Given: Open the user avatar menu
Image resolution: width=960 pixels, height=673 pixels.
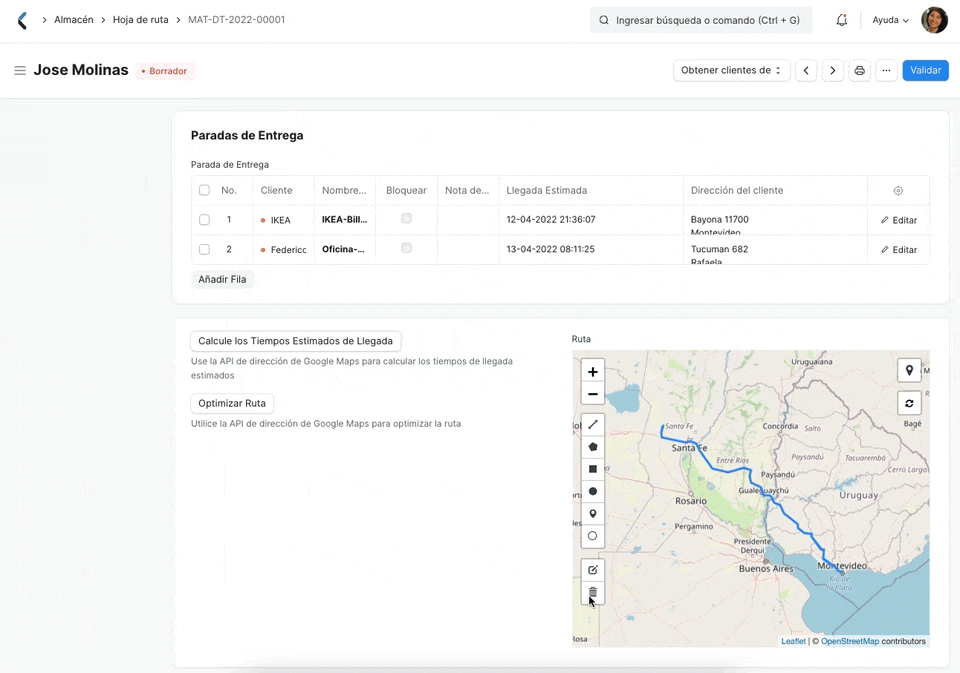Looking at the screenshot, I should click(934, 20).
